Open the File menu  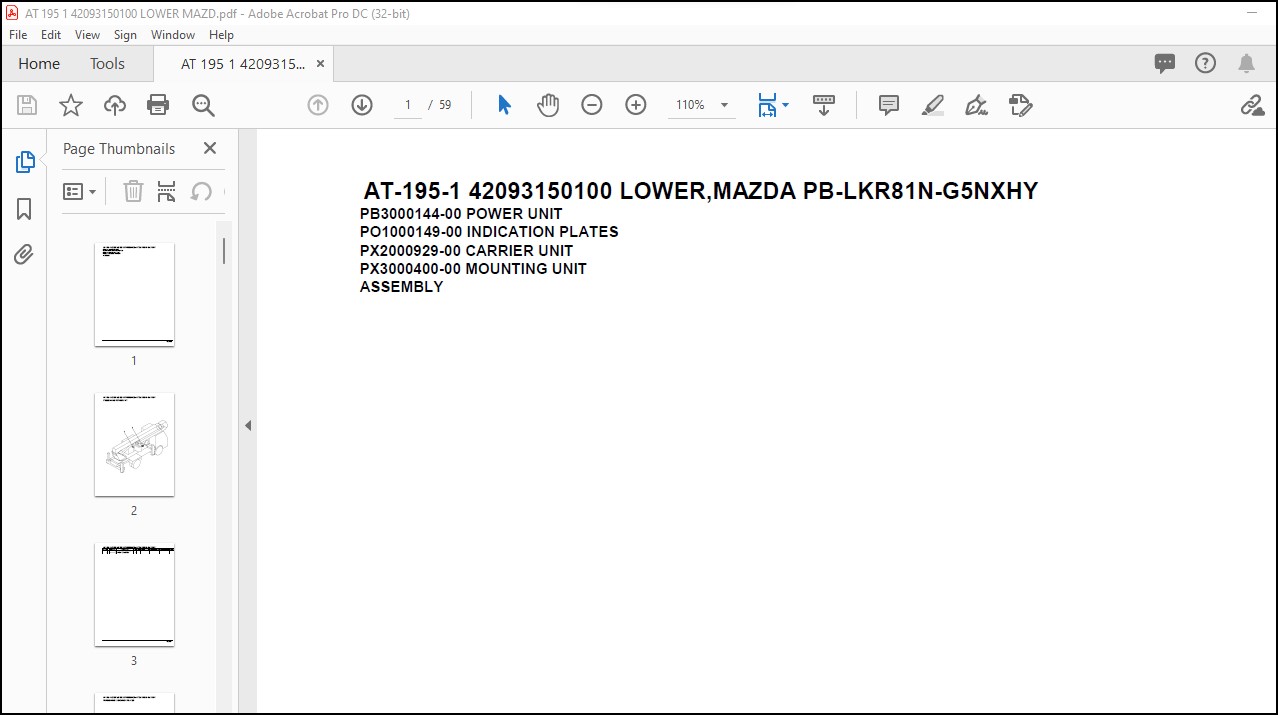tap(18, 34)
